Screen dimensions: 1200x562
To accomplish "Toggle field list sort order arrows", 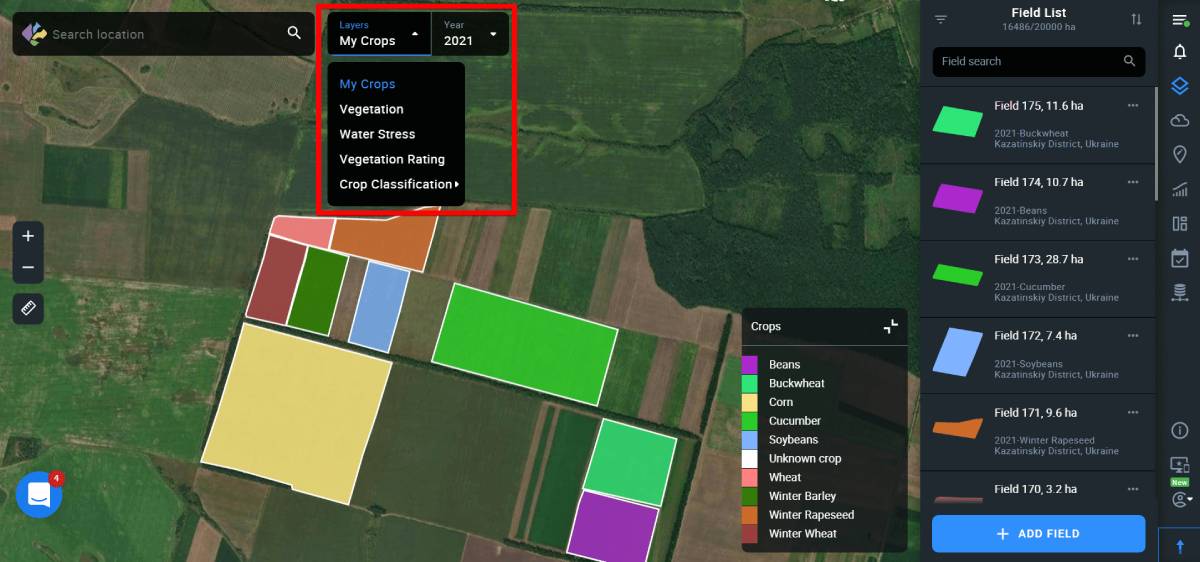I will point(1136,20).
